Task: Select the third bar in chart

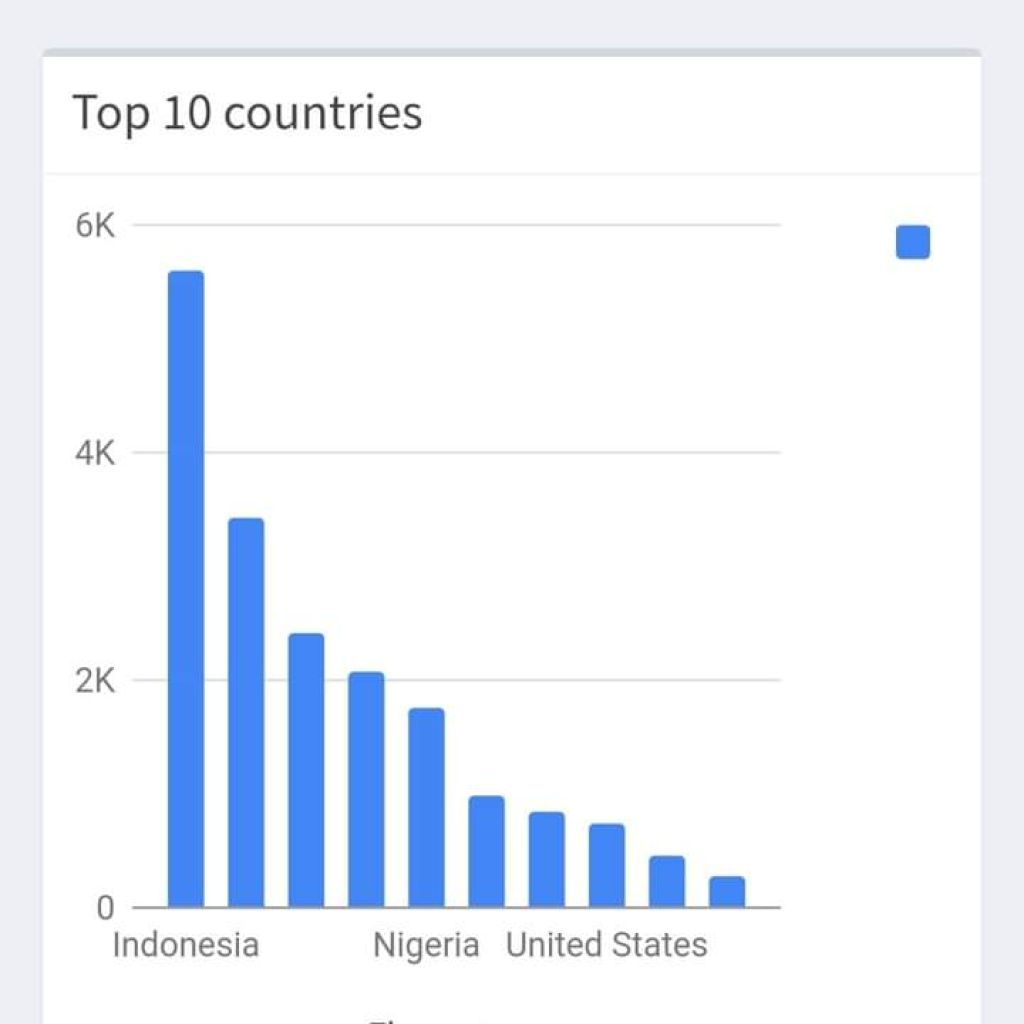Action: point(306,770)
